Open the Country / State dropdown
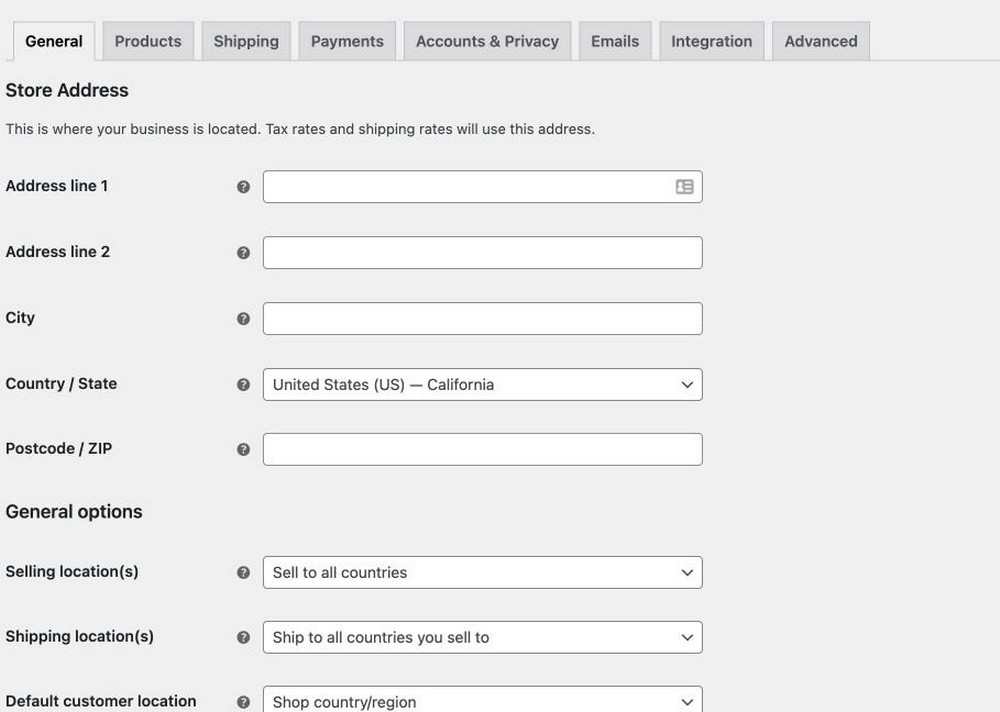1000x712 pixels. tap(483, 385)
